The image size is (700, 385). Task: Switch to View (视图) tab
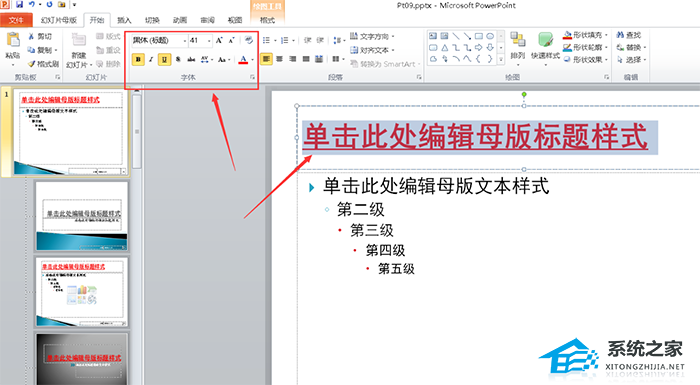coord(235,20)
